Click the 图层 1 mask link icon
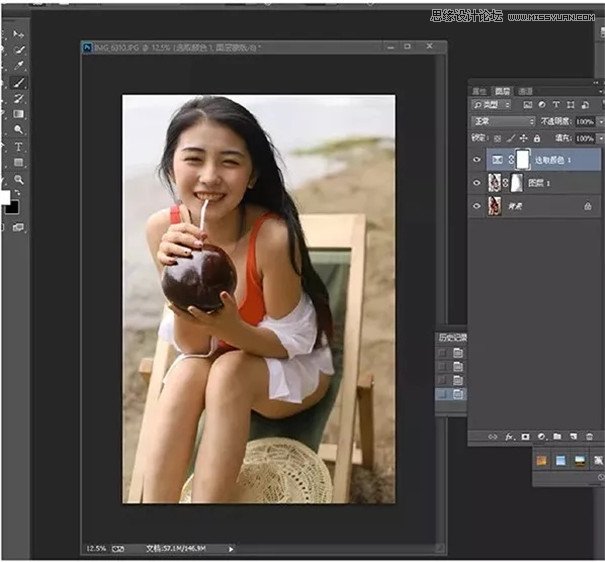The image size is (605, 562). coord(505,182)
